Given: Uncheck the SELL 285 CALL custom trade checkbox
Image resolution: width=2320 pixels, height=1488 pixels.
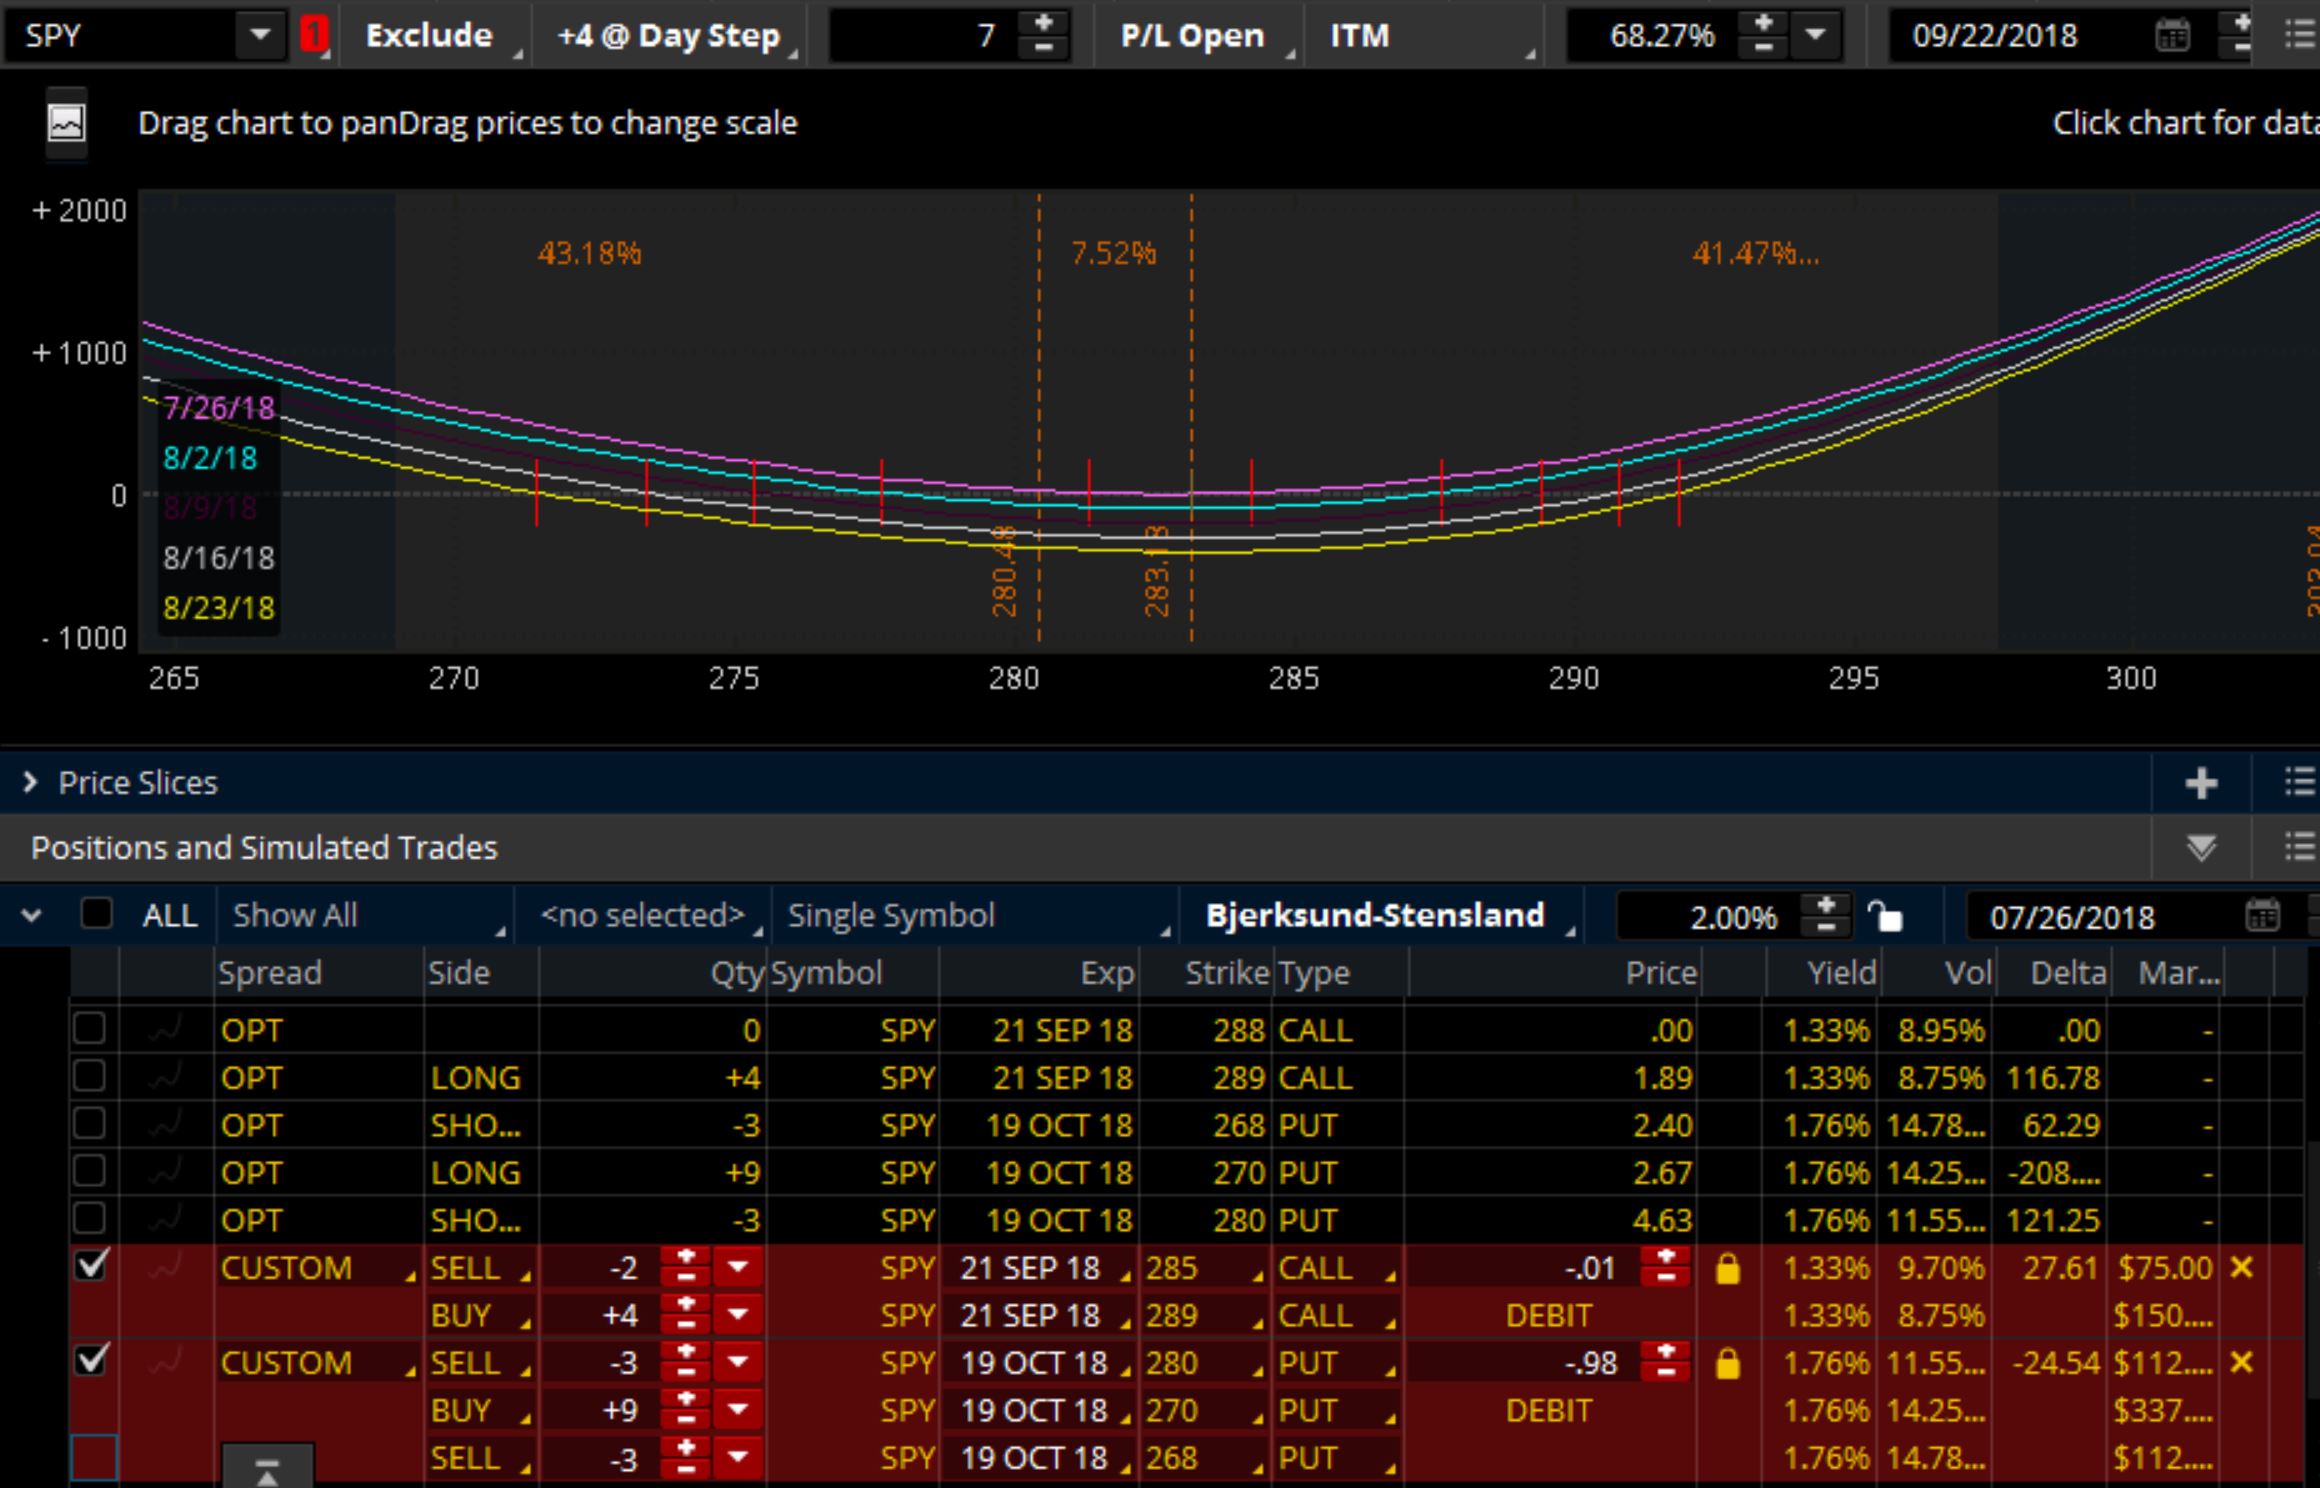Looking at the screenshot, I should coord(91,1267).
